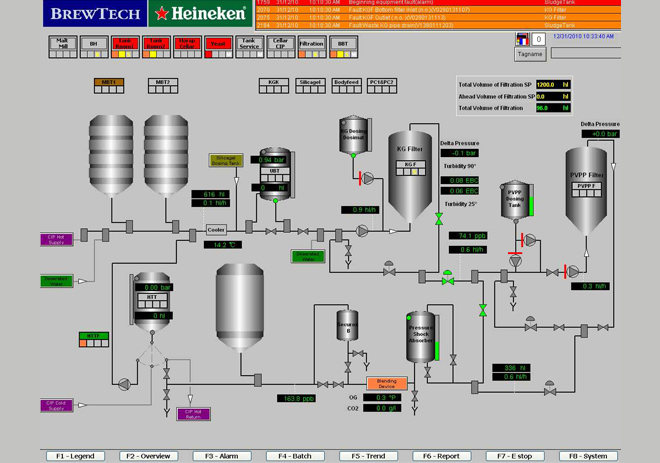Screen dimensions: 660x463
Task: Select the Pressure Shock Absorber tank
Action: (421, 337)
